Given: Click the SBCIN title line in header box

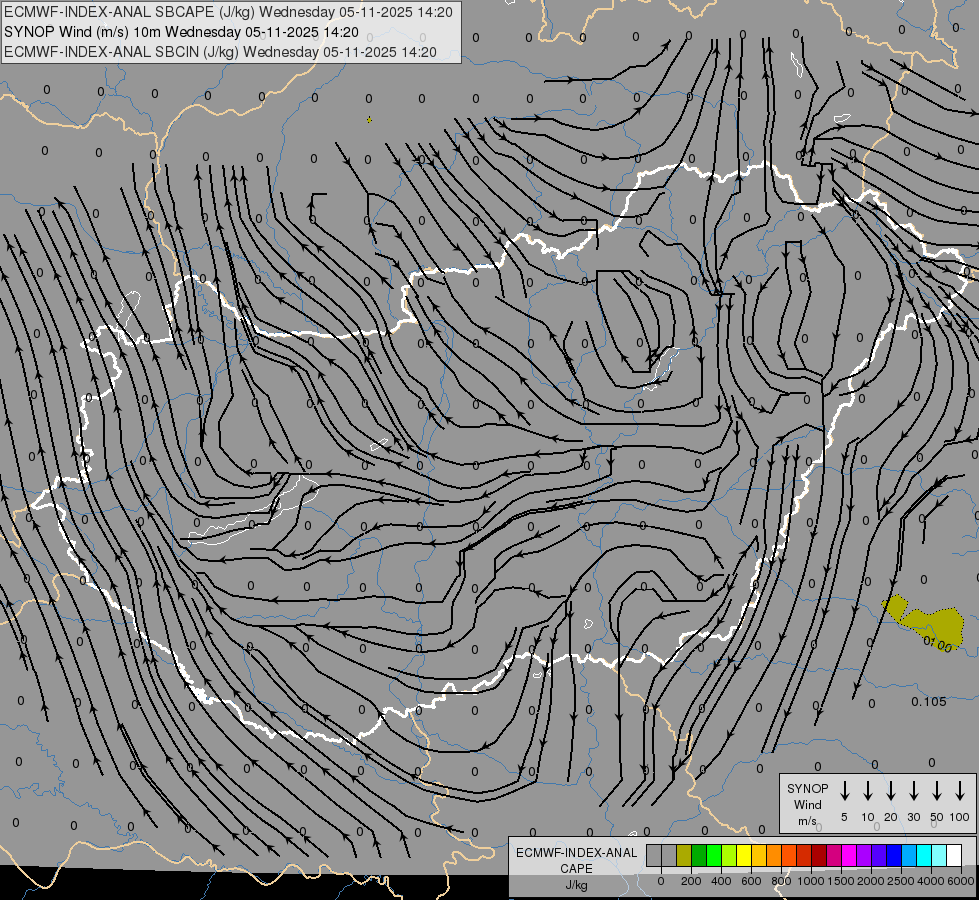Looking at the screenshot, I should pos(220,52).
